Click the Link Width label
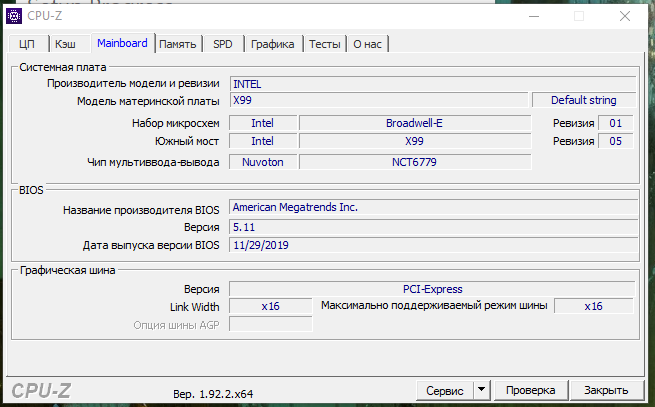Image resolution: width=655 pixels, height=407 pixels. [195, 307]
